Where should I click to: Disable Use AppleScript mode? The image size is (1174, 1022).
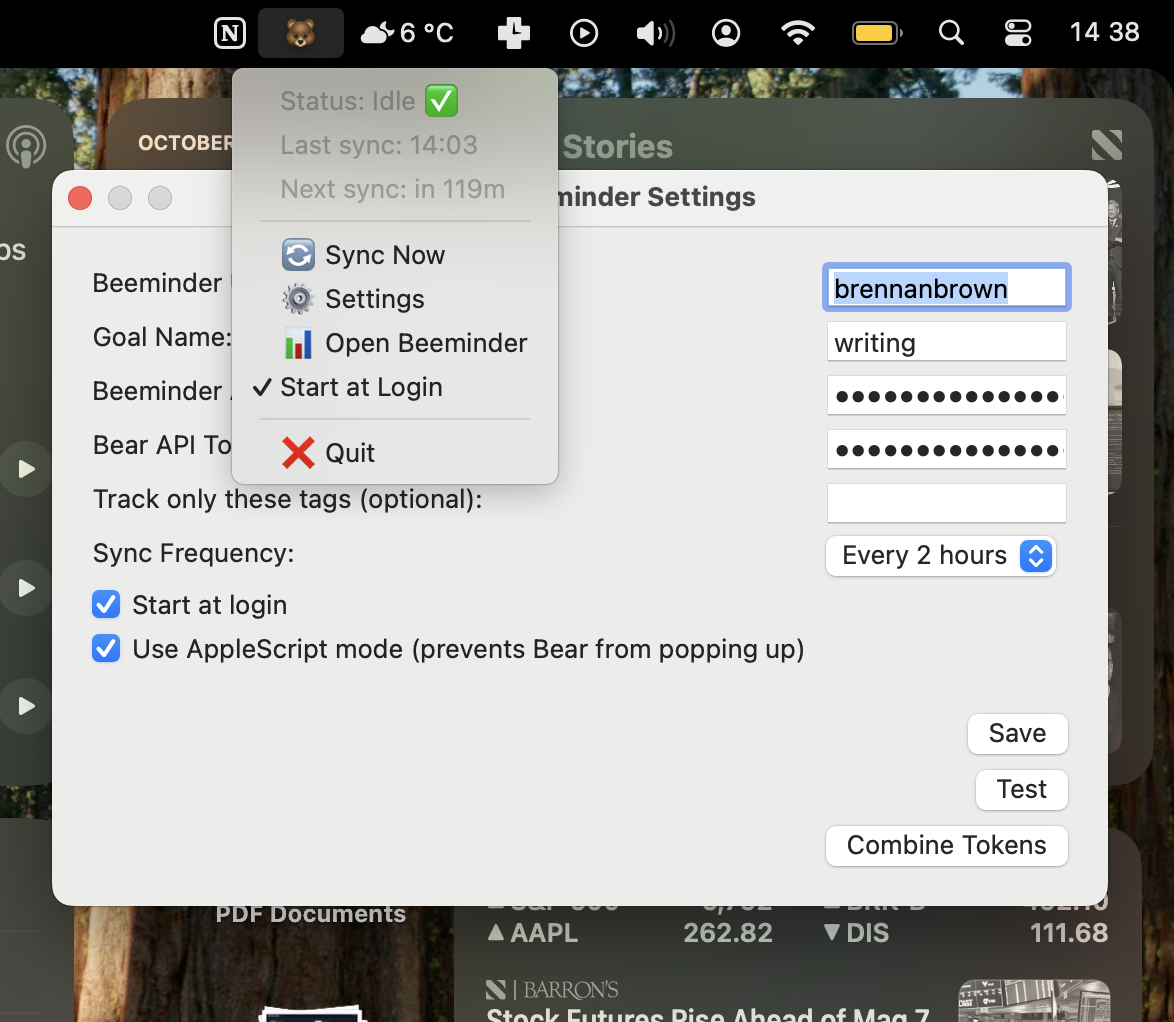tap(105, 649)
